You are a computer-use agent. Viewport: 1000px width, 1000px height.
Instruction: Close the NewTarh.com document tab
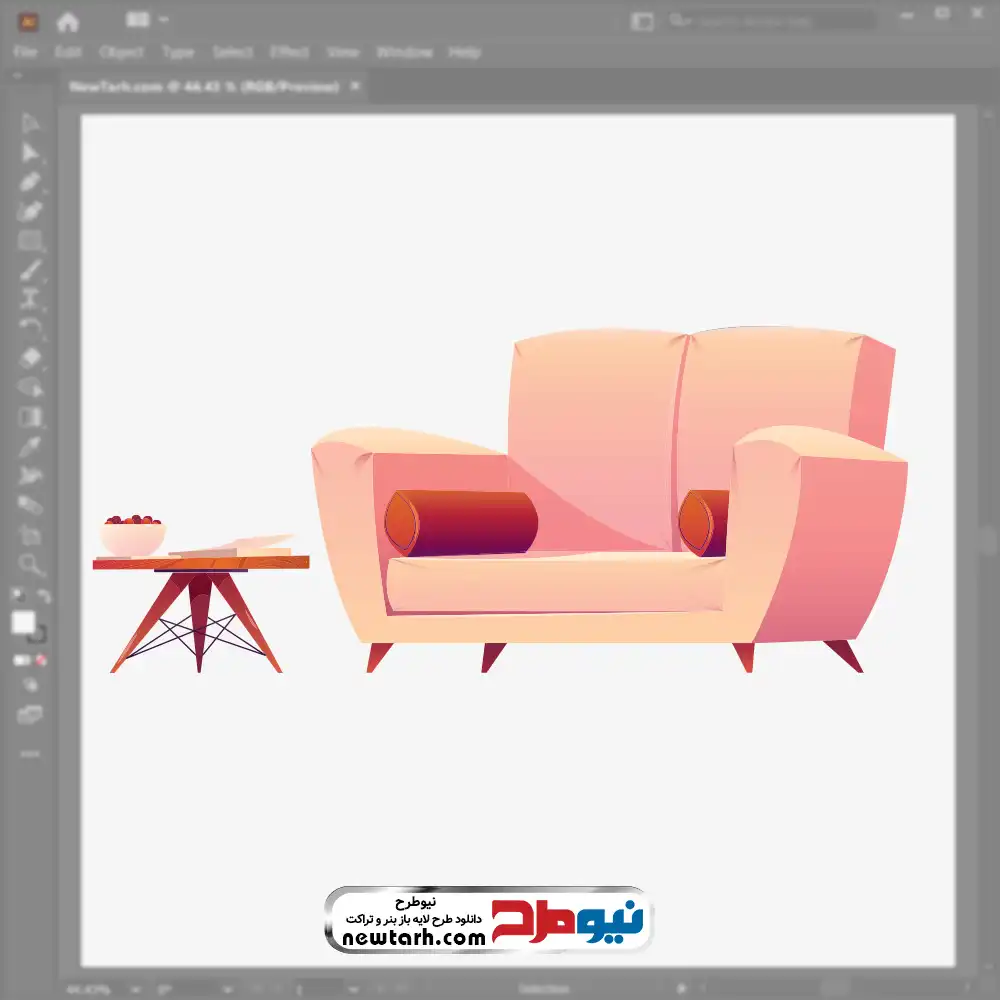[353, 87]
